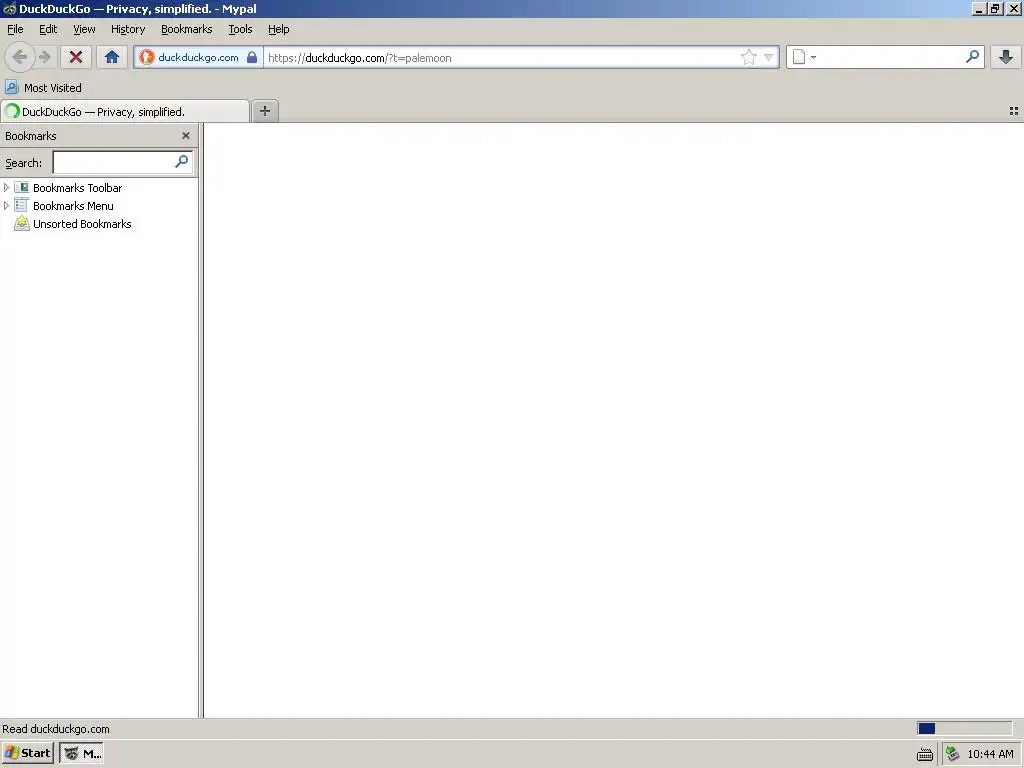Click the padlock security icon in address bar
Screen dimensions: 1024x768
pyautogui.click(x=251, y=57)
